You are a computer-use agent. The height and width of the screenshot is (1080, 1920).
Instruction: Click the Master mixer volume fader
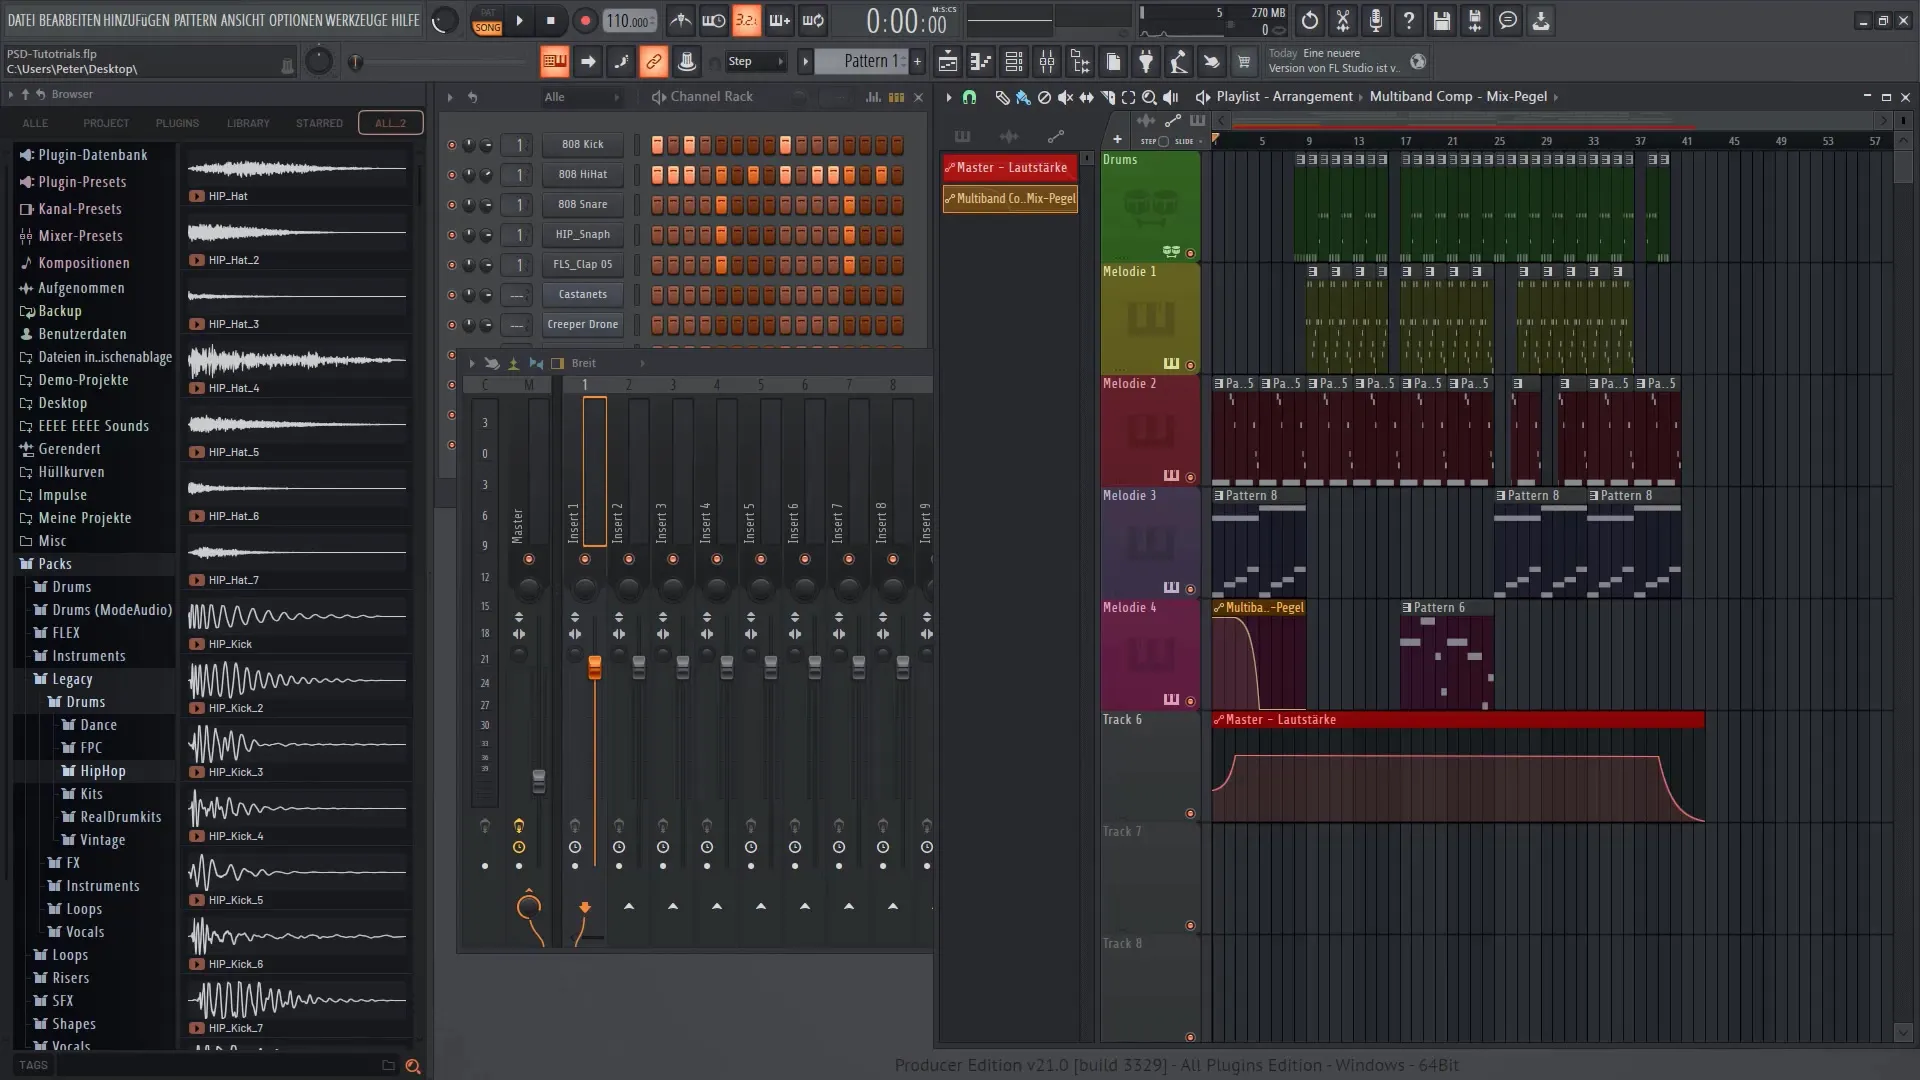pos(539,781)
